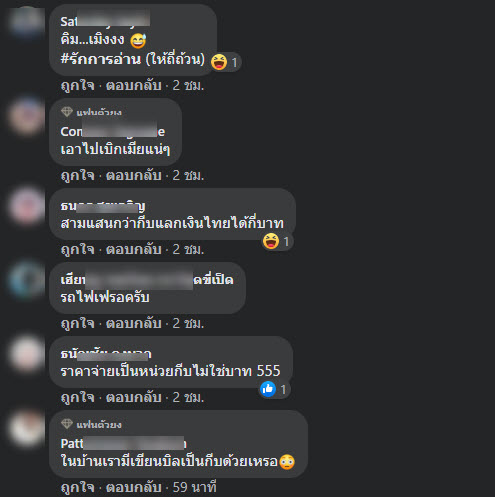Screen dimensions: 495x497
Task: Reply to the รถไฟเฟรอครับ comment via ตอบกลับ
Action: coord(134,323)
